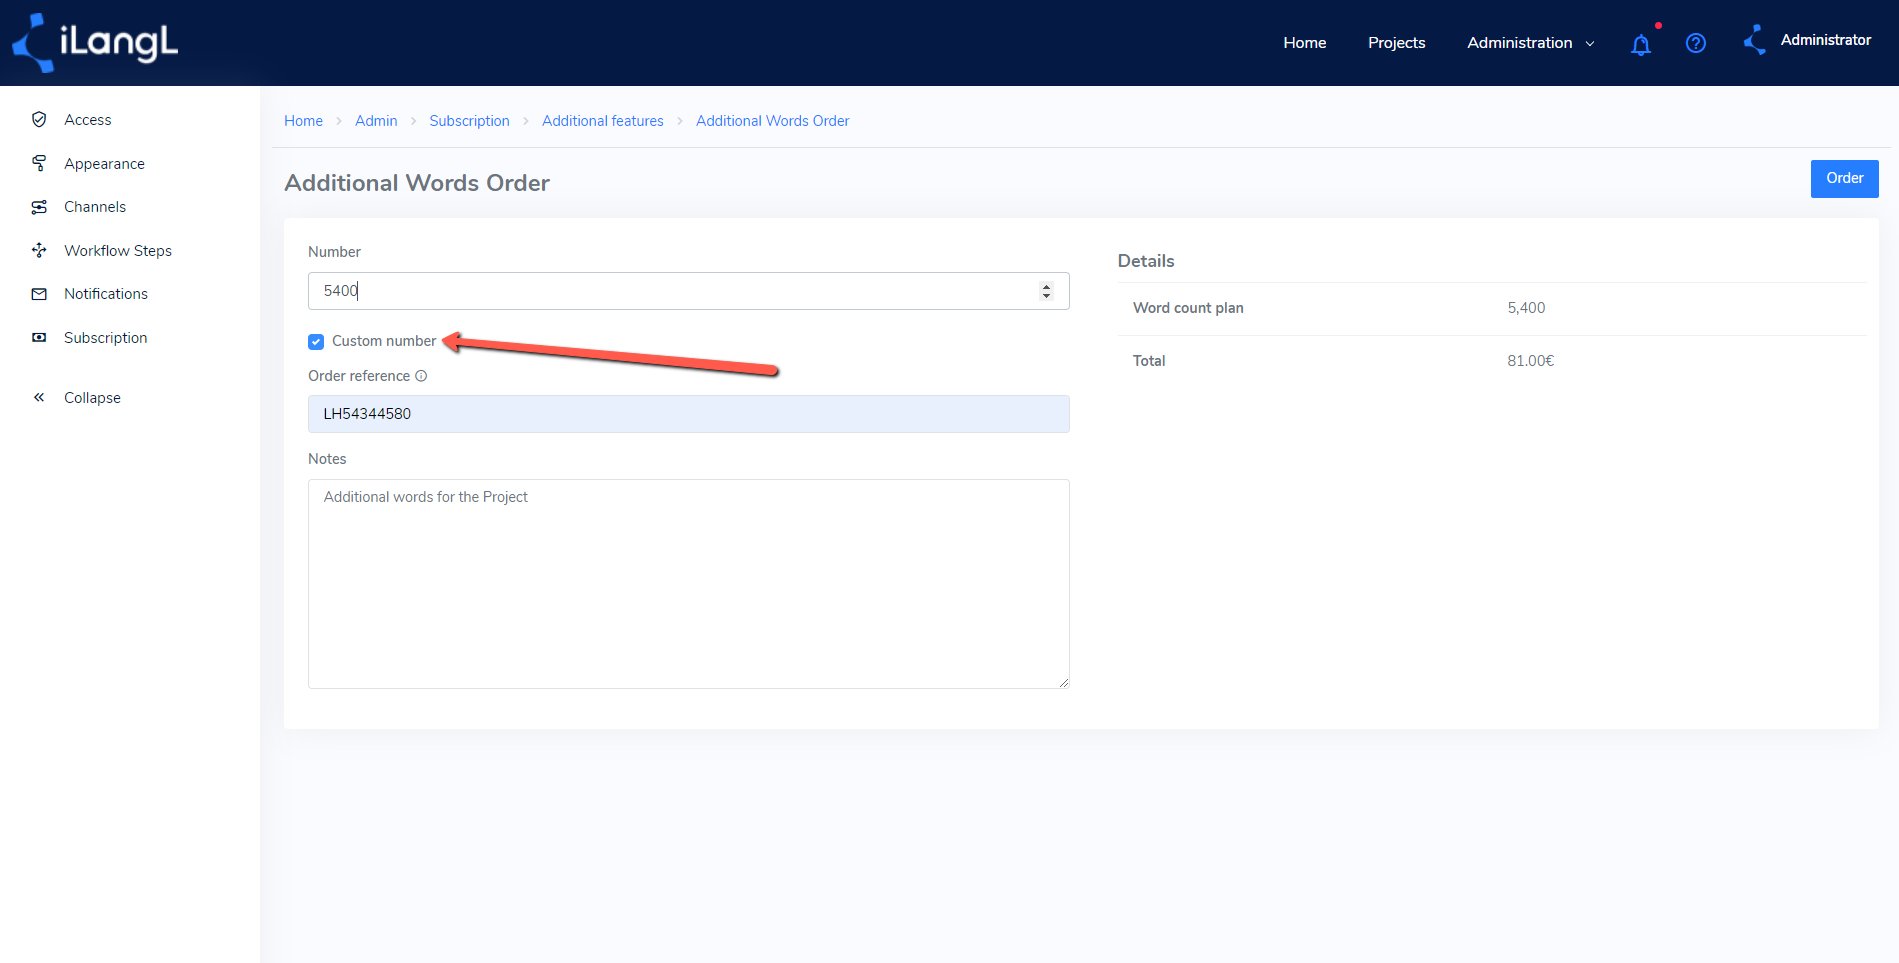Open the Home menu in top bar

(1304, 43)
